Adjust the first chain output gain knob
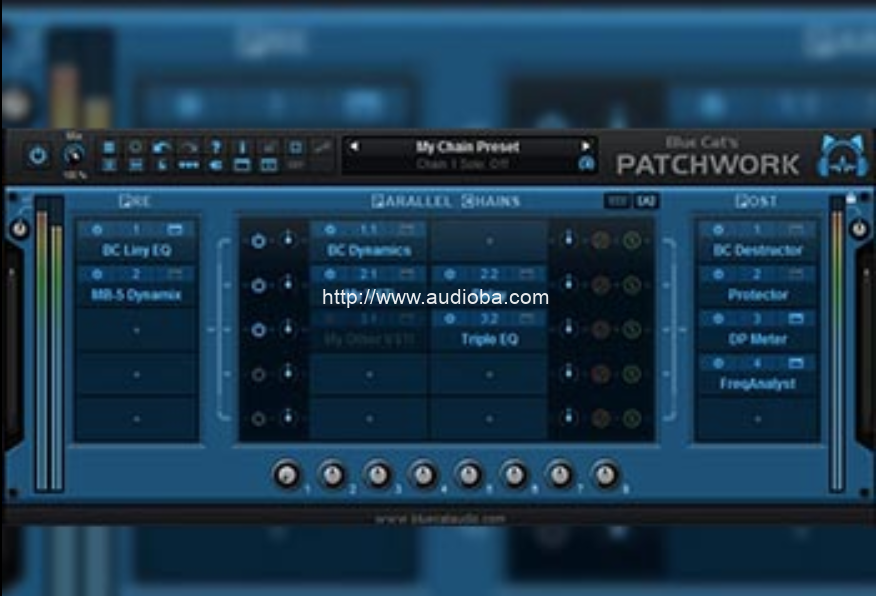 [x=569, y=239]
